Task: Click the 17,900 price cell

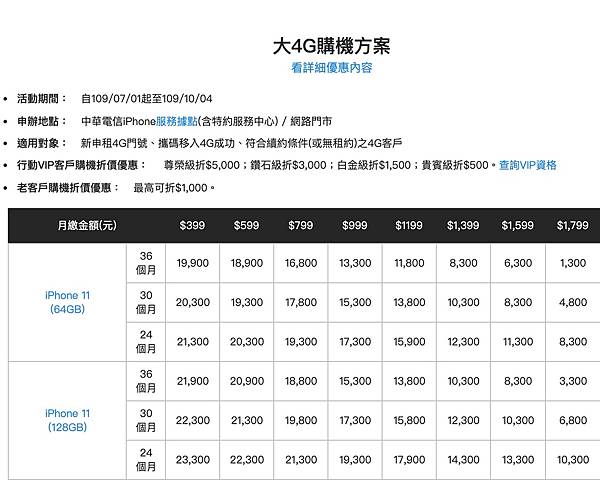Action: pyautogui.click(x=409, y=460)
